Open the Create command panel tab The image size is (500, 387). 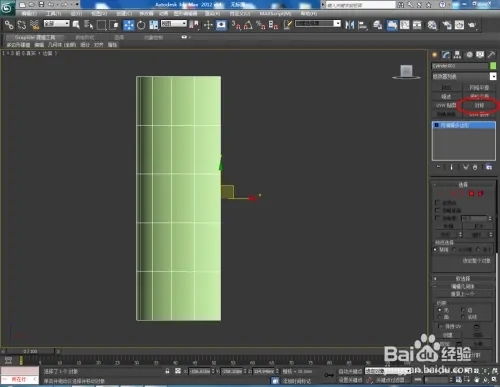click(435, 55)
